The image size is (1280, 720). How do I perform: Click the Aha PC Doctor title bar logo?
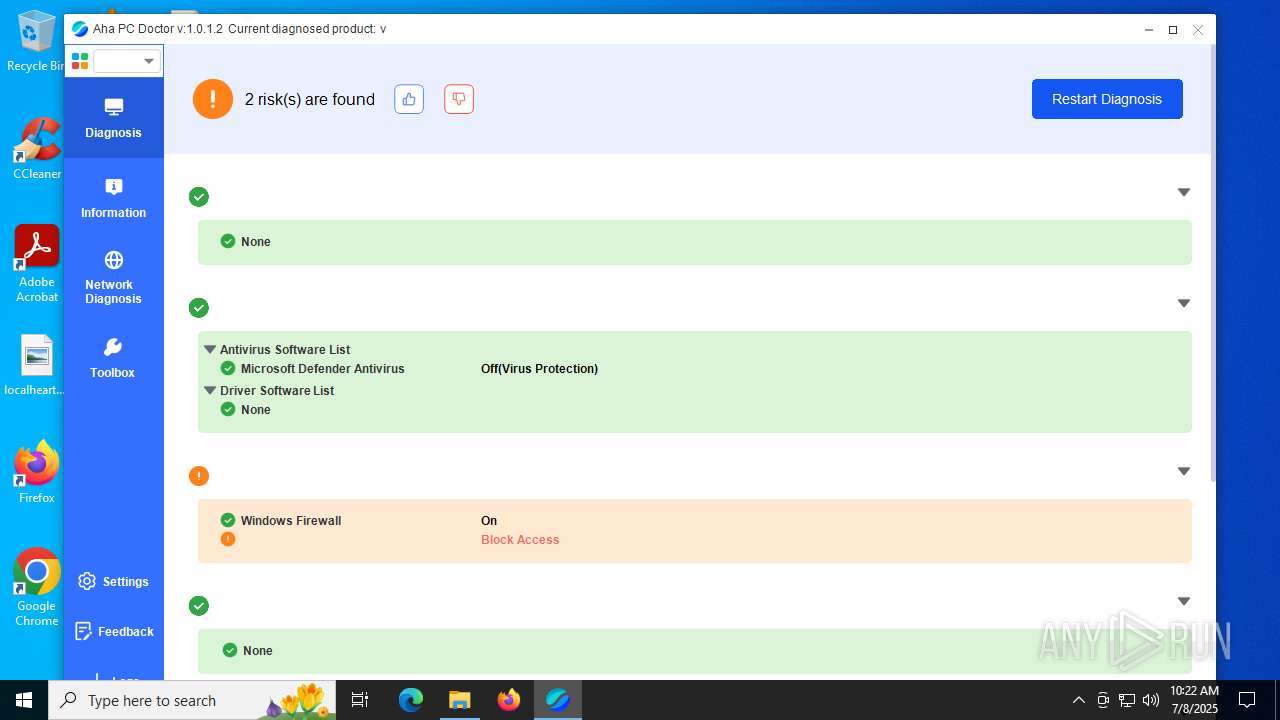coord(80,29)
